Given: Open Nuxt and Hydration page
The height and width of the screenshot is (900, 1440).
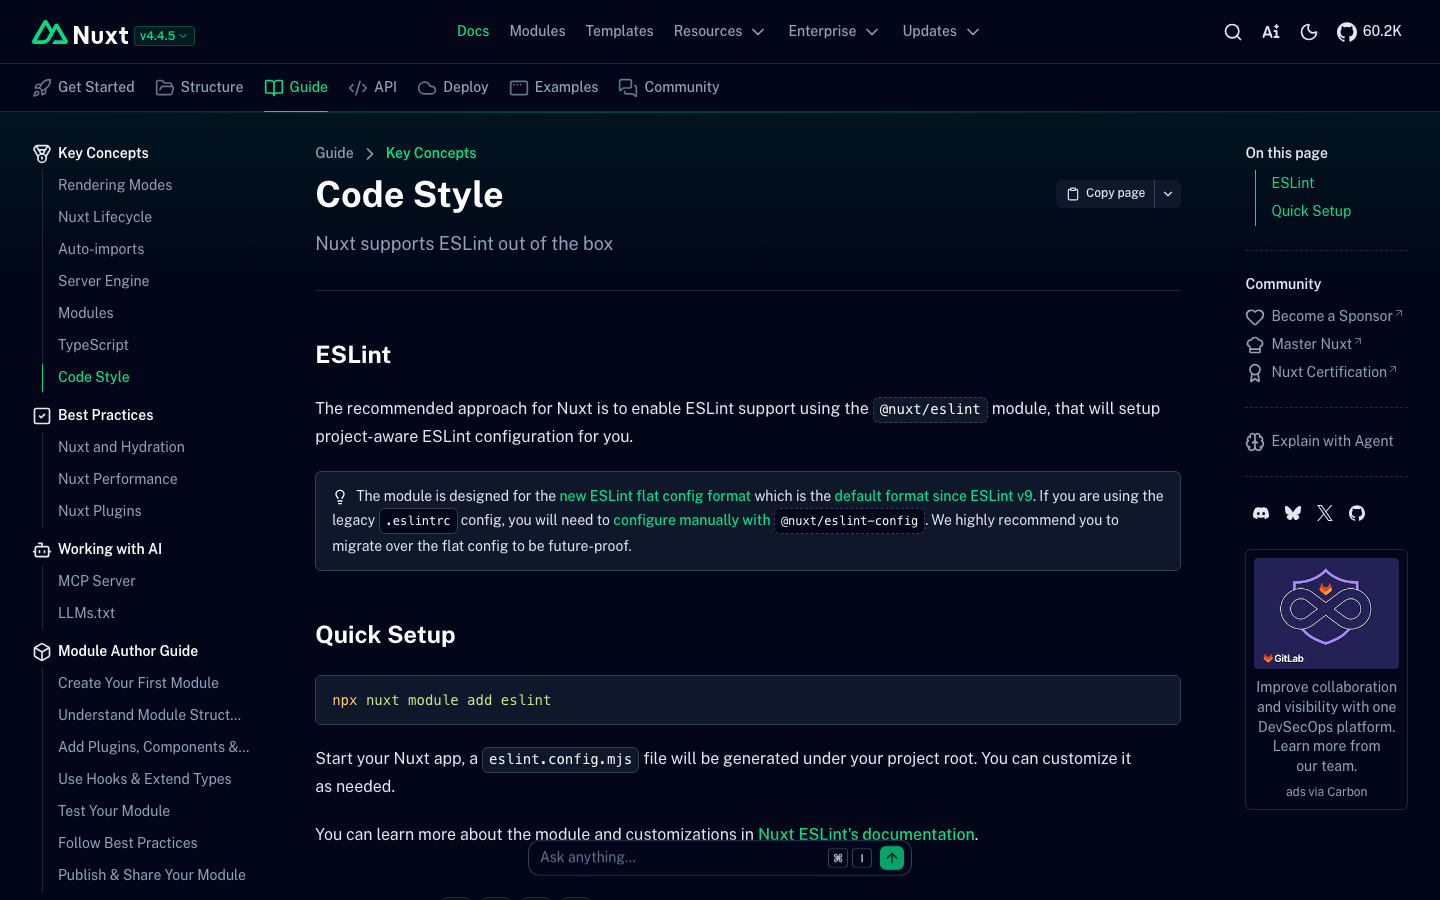Looking at the screenshot, I should coord(121,447).
